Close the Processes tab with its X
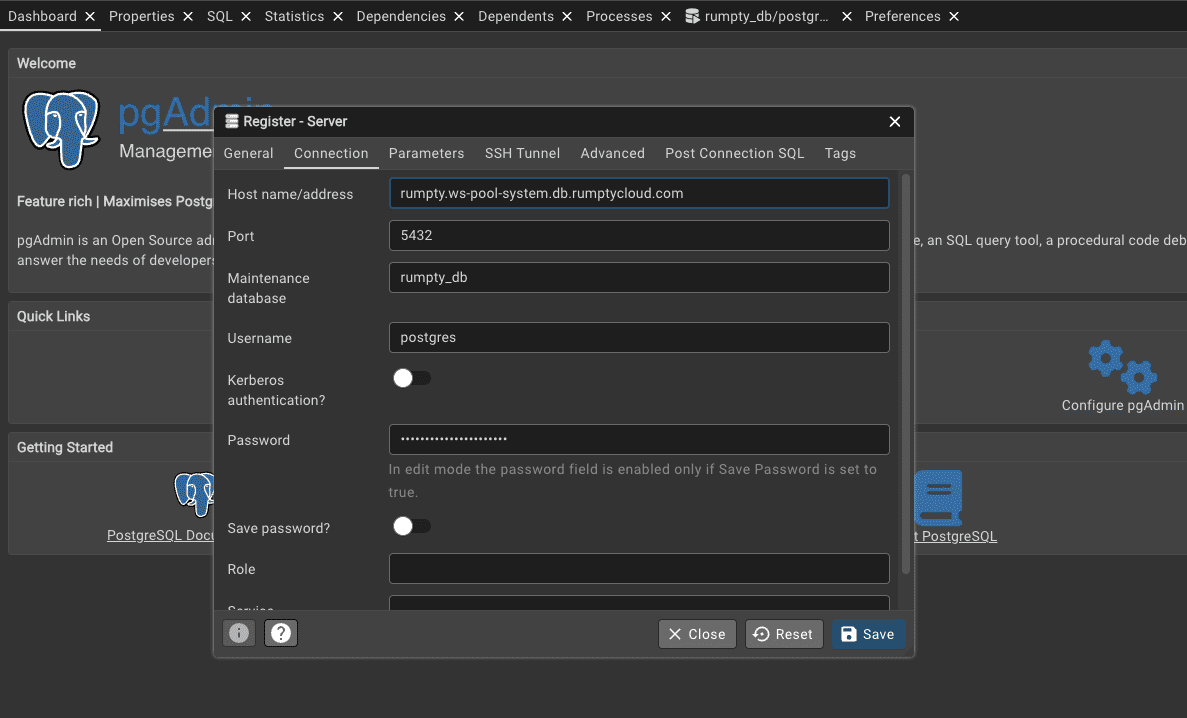1187x718 pixels. (x=666, y=17)
